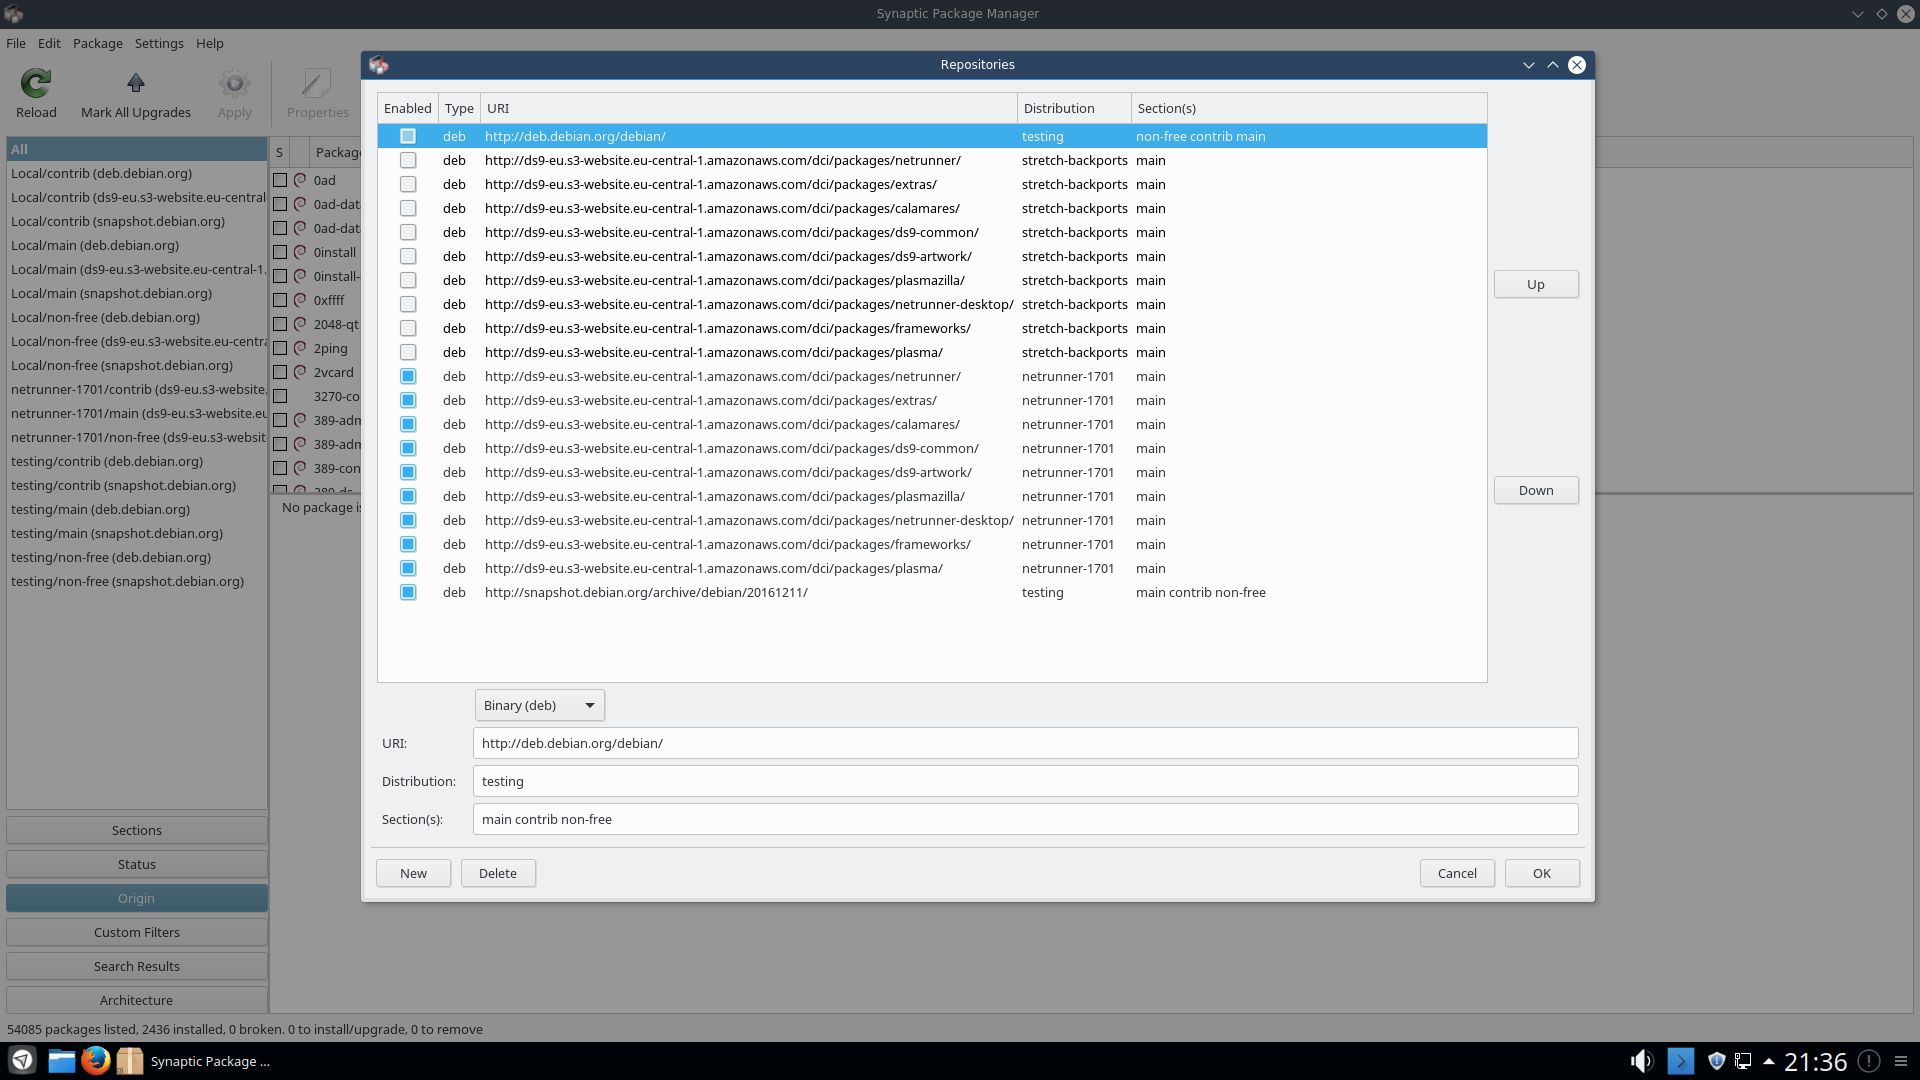Image resolution: width=1920 pixels, height=1080 pixels.
Task: Click the volume speaker tray icon
Action: (1641, 1061)
